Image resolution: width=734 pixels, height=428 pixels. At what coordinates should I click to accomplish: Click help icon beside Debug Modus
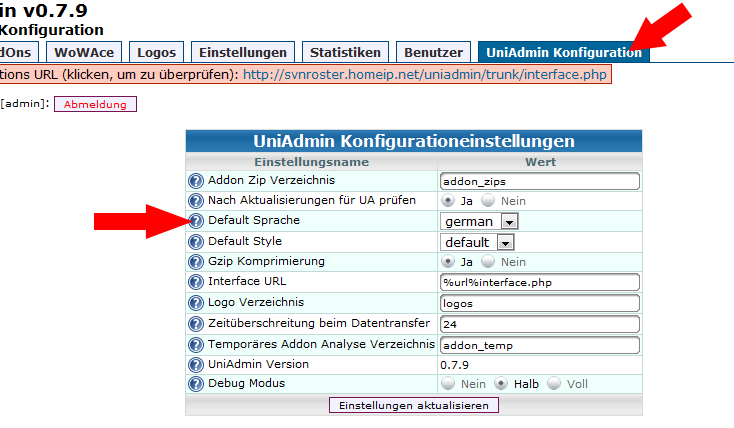click(196, 384)
